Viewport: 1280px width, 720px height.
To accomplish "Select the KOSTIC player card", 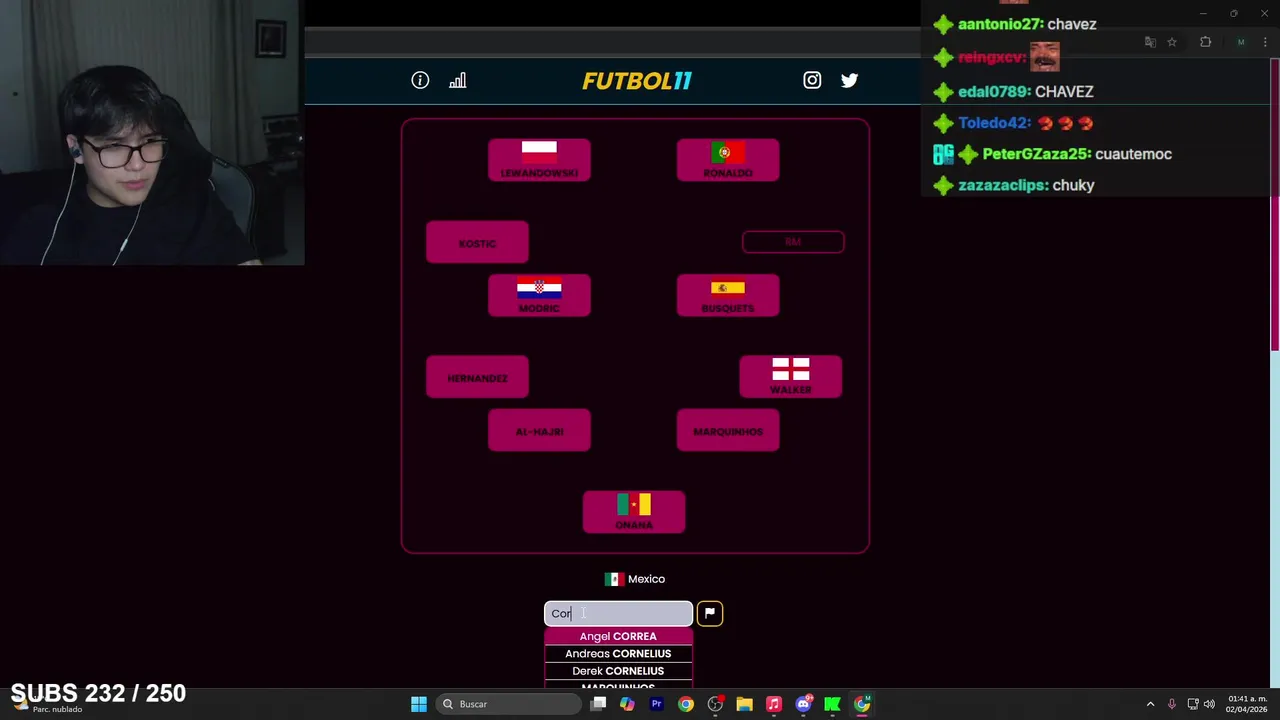I will [x=477, y=243].
